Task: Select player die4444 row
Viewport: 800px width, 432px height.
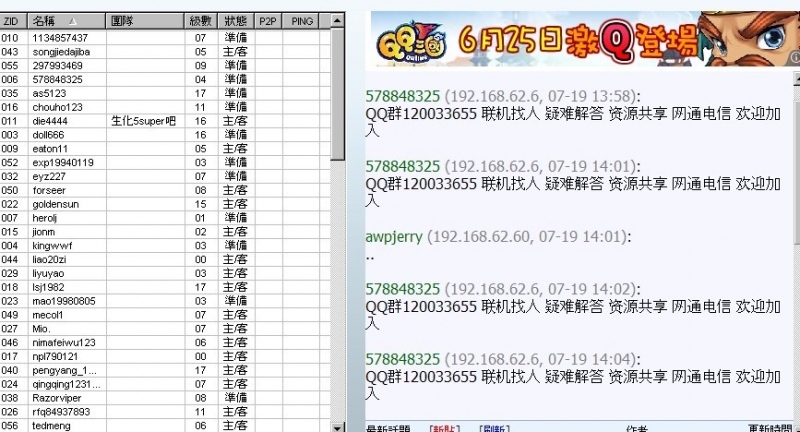Action: [165, 121]
